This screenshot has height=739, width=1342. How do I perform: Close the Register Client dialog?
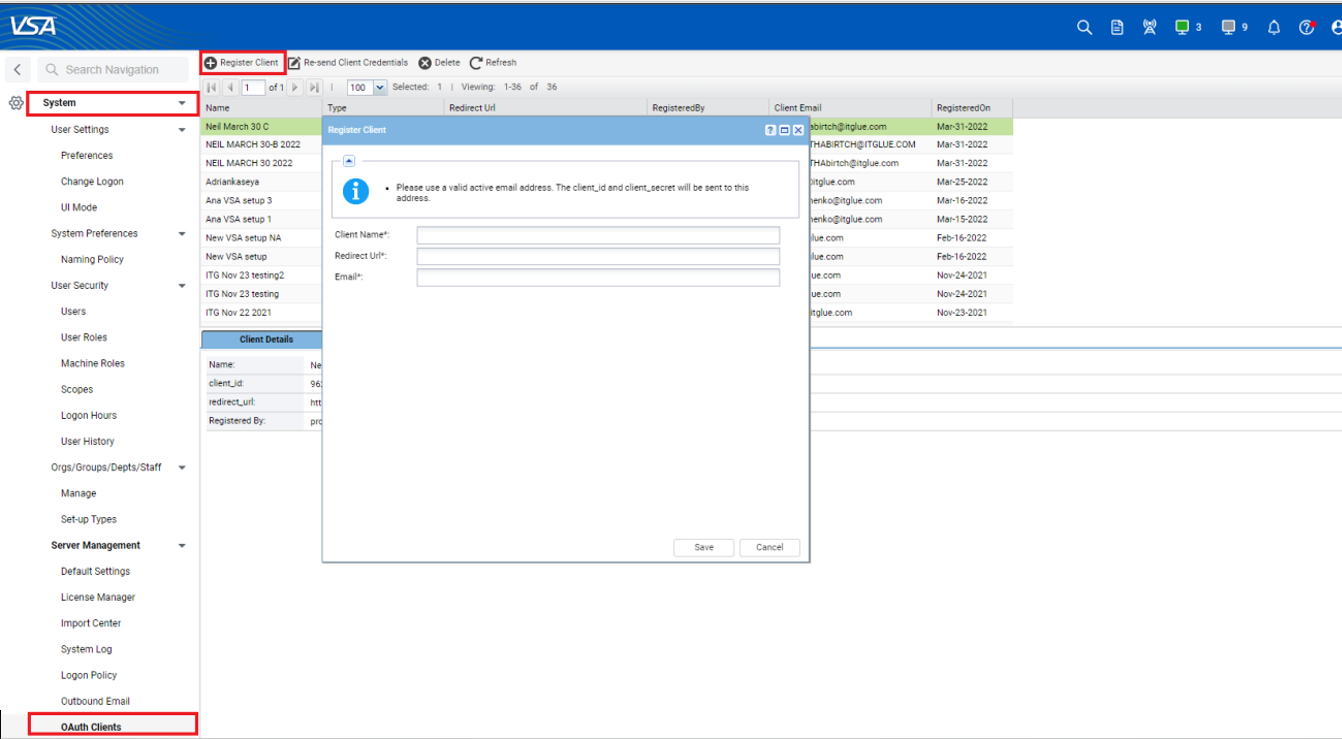pos(798,130)
